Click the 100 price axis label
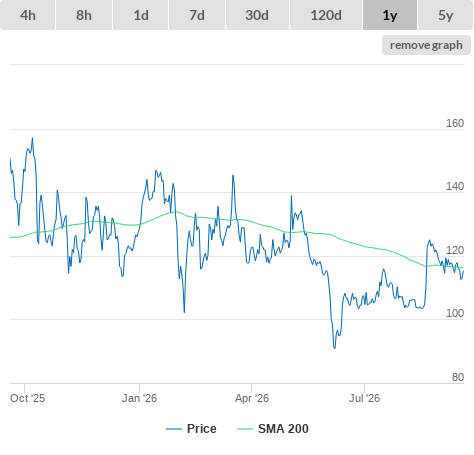 pos(455,313)
